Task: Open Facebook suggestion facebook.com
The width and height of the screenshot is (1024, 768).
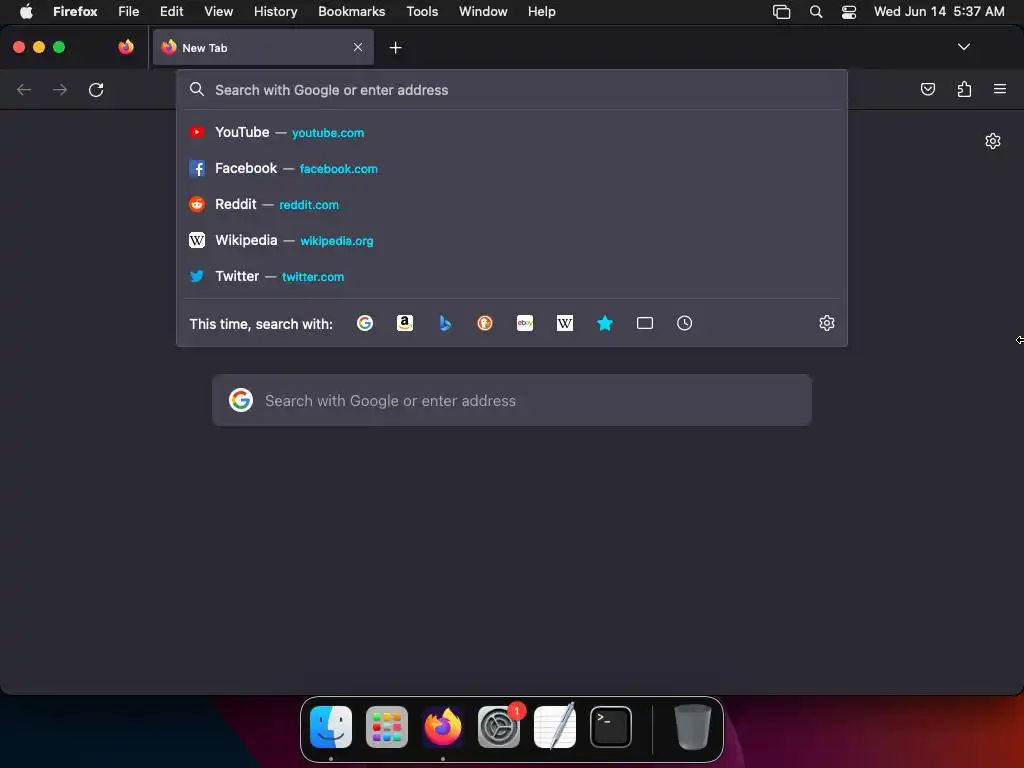Action: pos(512,168)
